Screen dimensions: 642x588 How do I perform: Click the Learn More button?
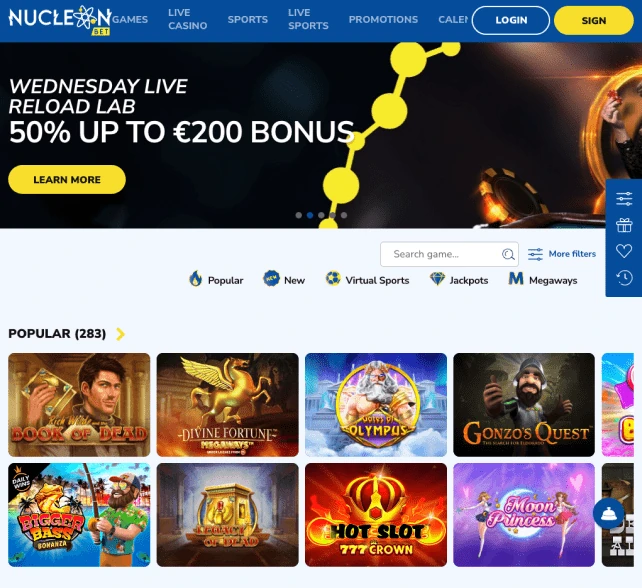tap(67, 180)
